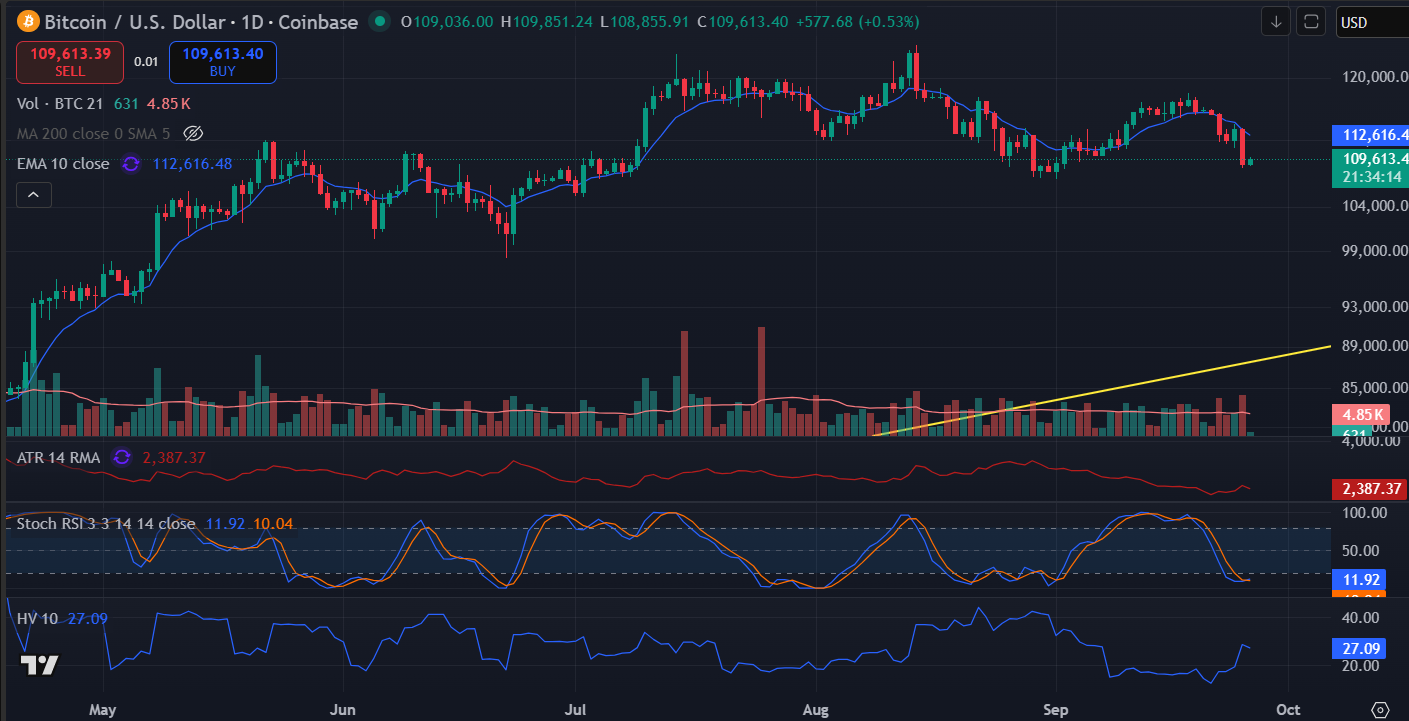Viewport: 1409px width, 721px height.
Task: Click the TradingView logo
Action: 40,665
